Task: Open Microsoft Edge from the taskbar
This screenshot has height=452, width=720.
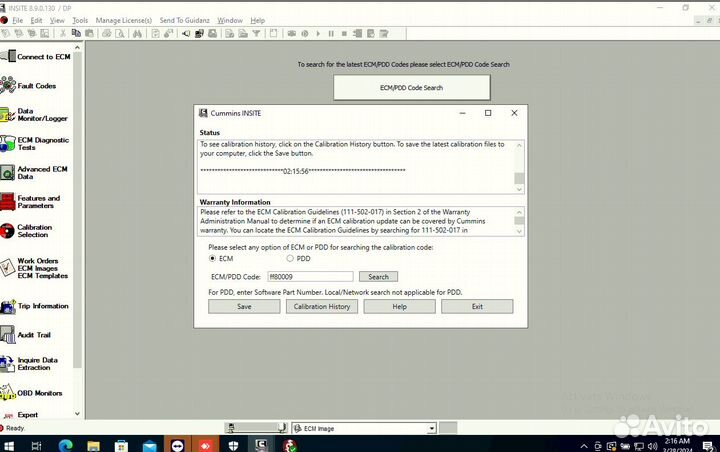Action: pos(66,446)
